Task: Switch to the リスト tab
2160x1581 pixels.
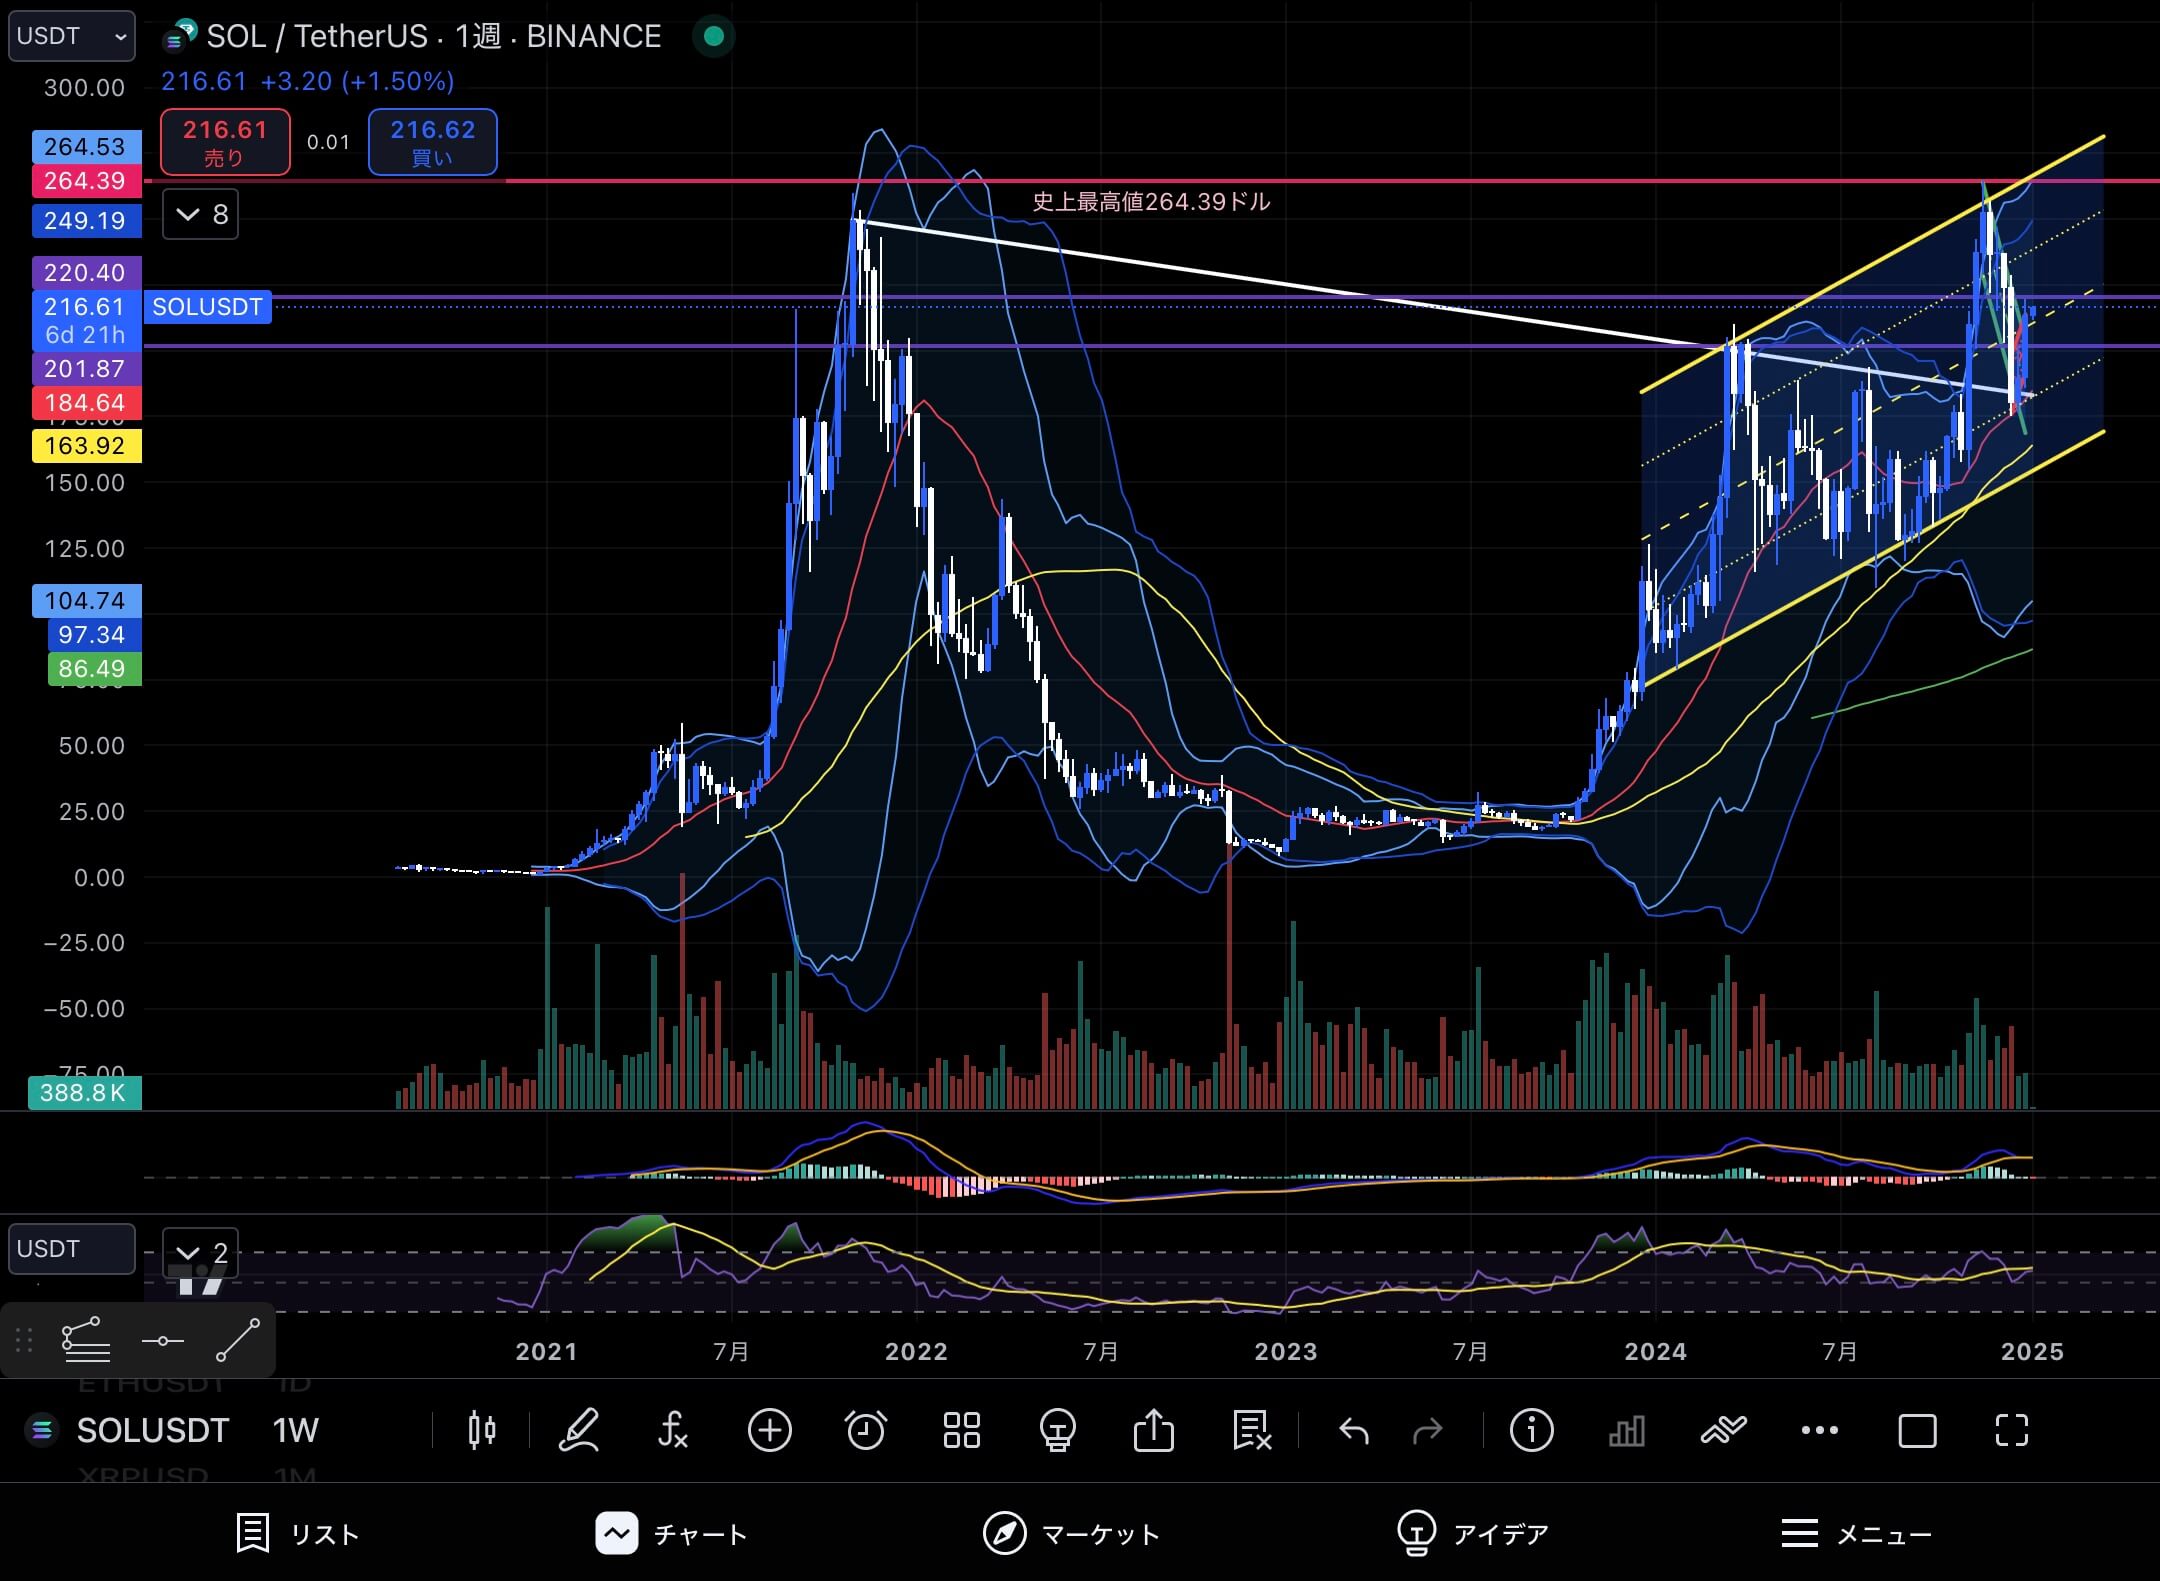Action: click(x=298, y=1533)
